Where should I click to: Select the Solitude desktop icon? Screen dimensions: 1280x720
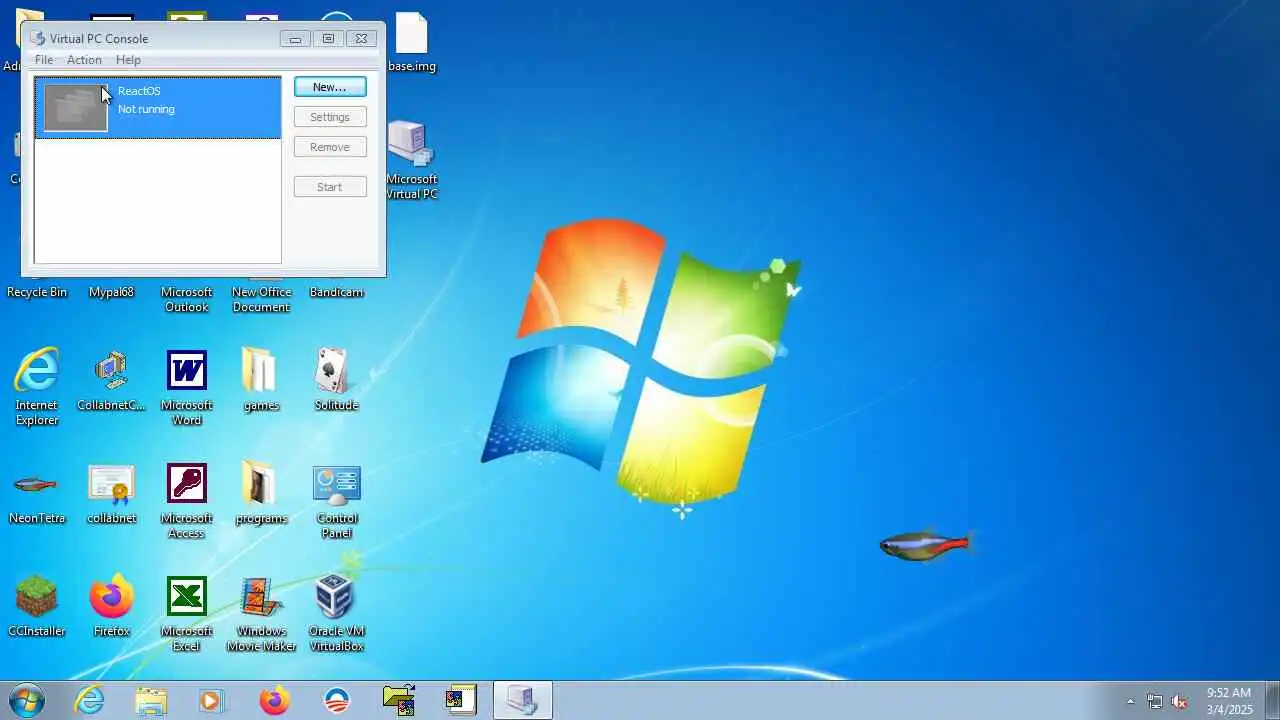tap(336, 381)
